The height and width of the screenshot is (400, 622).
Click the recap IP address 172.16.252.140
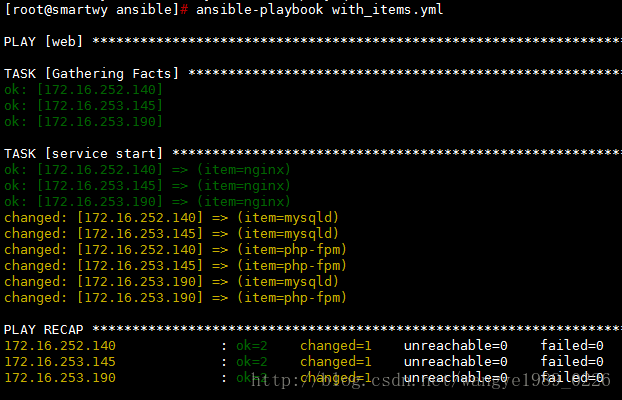pos(60,345)
